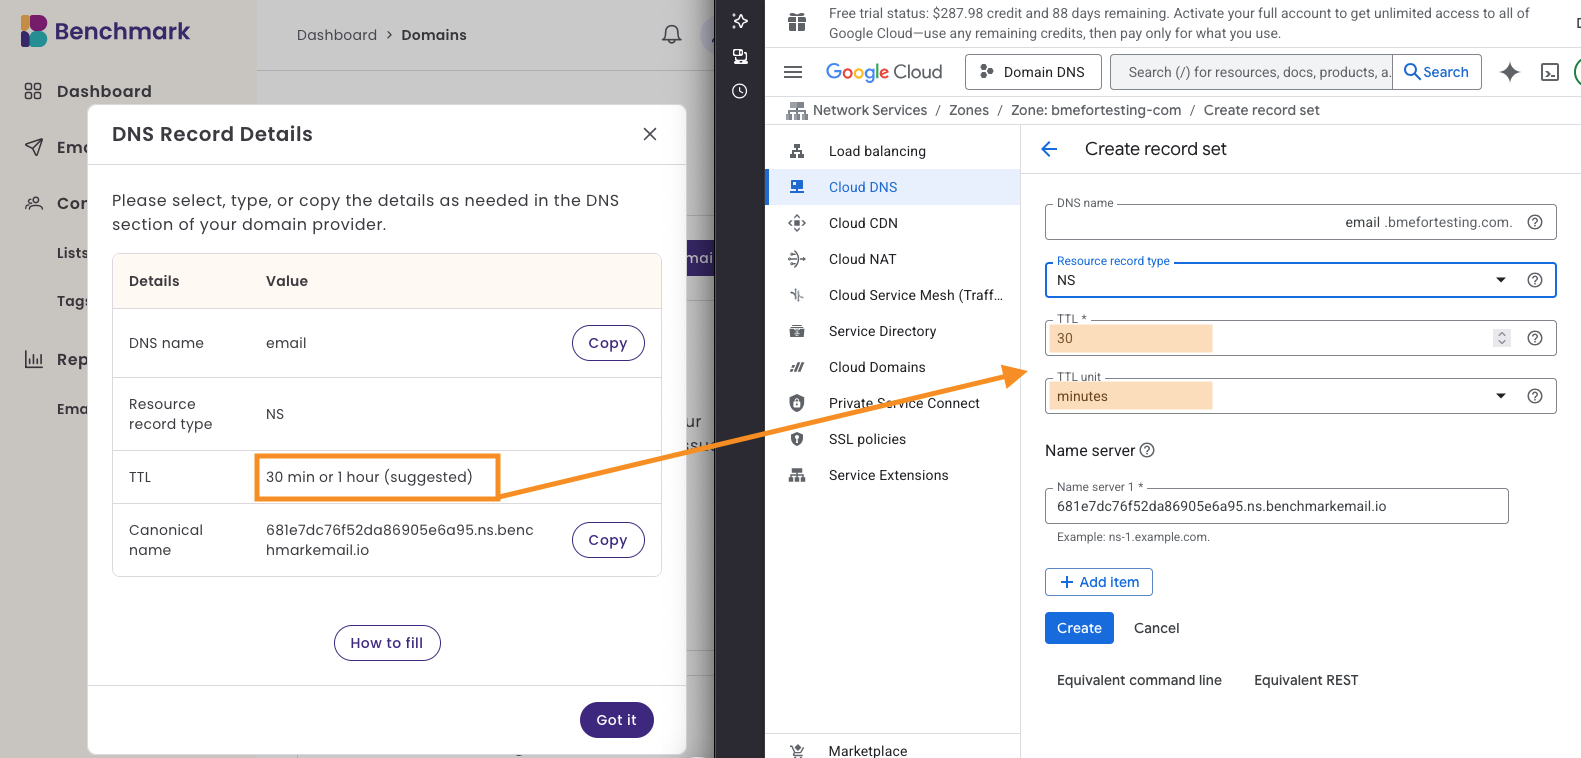Click the Service Extensions icon
Image resolution: width=1581 pixels, height=758 pixels.
pos(797,475)
